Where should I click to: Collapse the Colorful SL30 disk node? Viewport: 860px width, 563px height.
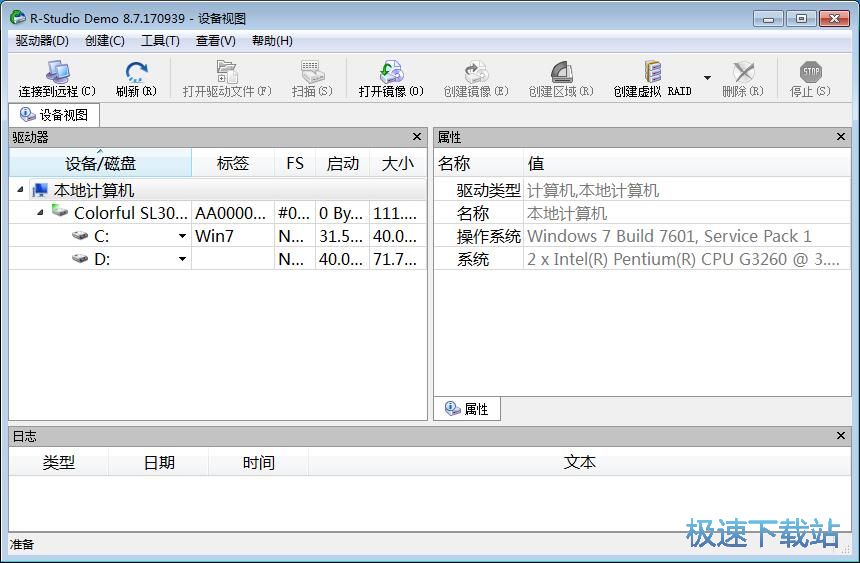coord(40,212)
